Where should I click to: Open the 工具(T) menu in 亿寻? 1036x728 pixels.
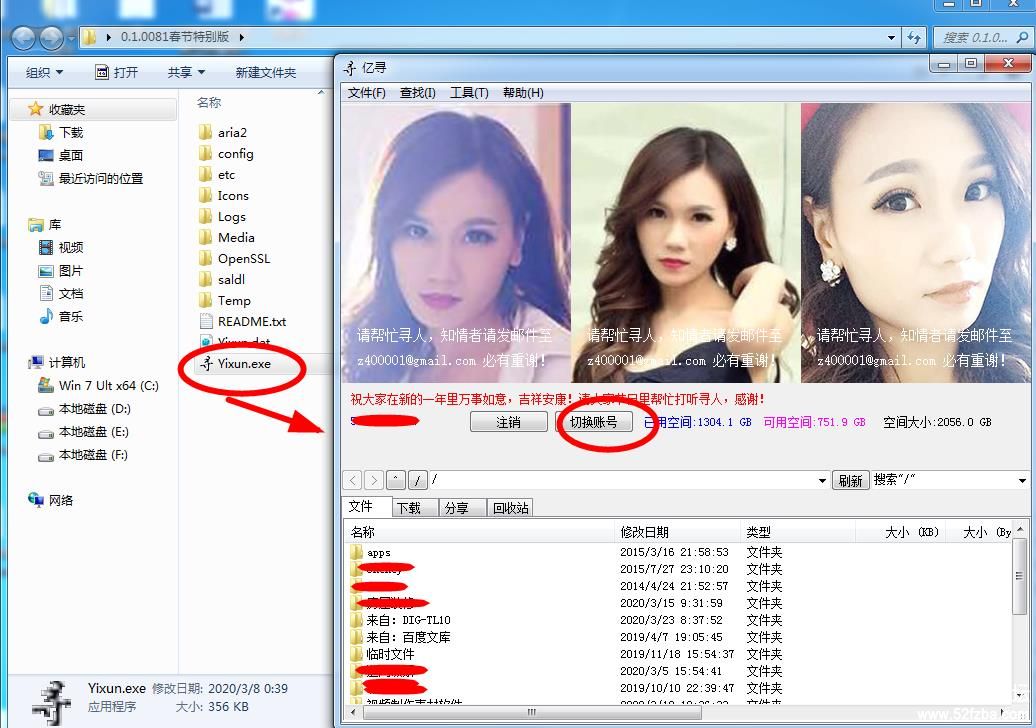coord(469,92)
